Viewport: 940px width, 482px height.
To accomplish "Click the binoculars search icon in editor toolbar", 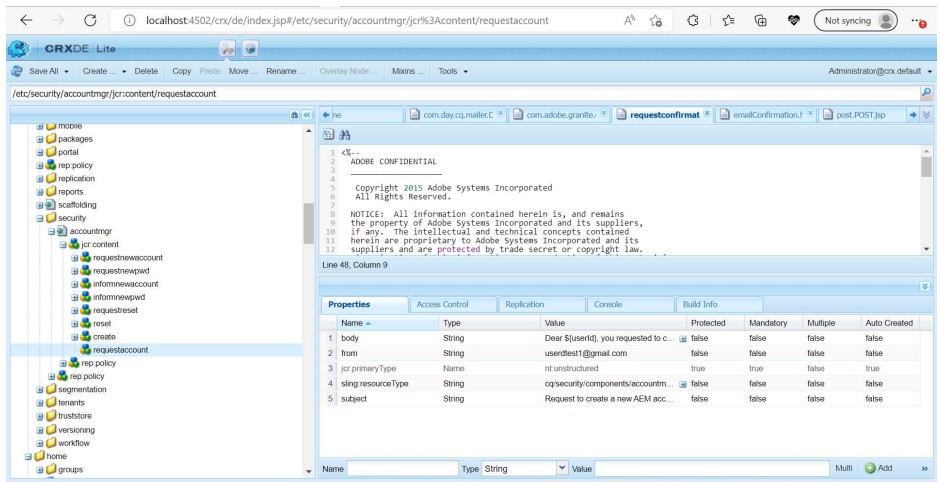I will [345, 135].
